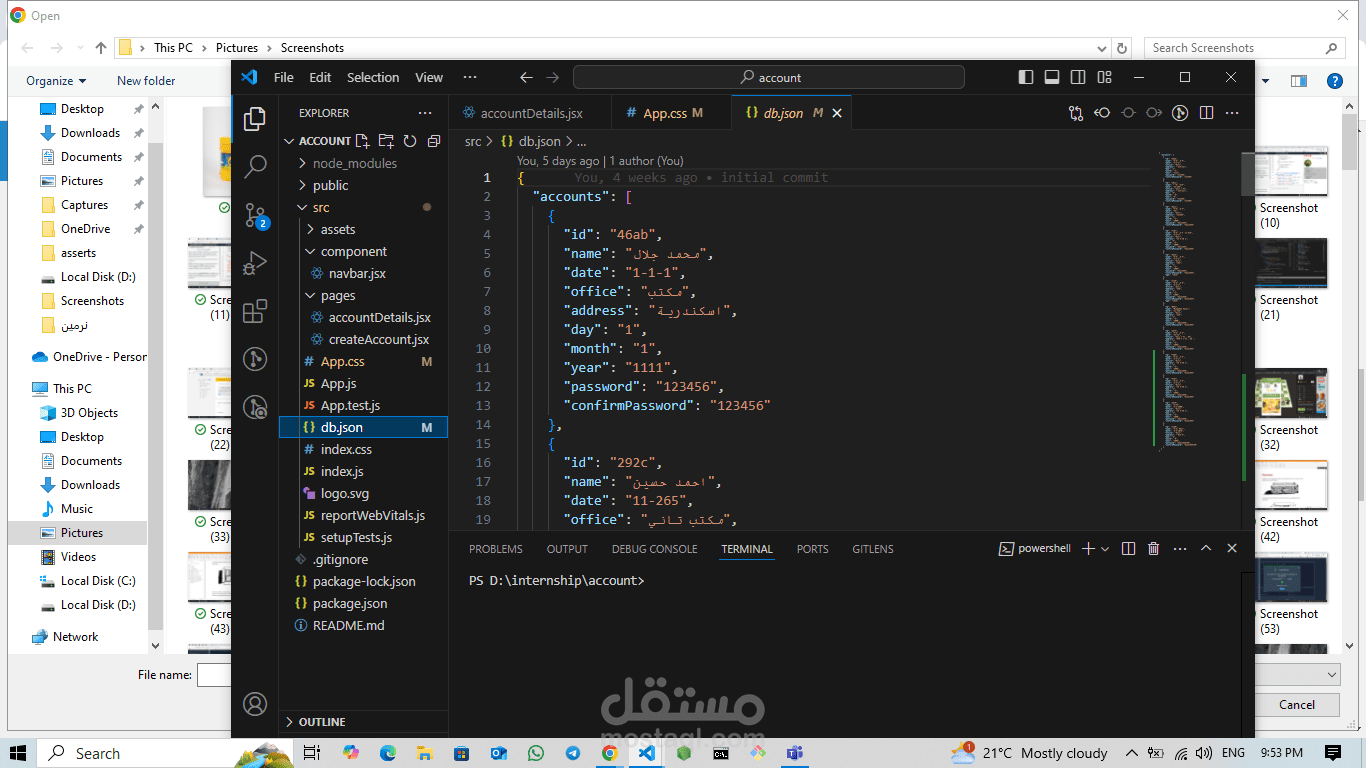The height and width of the screenshot is (768, 1366).
Task: Collapse the pages folder
Action: [337, 295]
